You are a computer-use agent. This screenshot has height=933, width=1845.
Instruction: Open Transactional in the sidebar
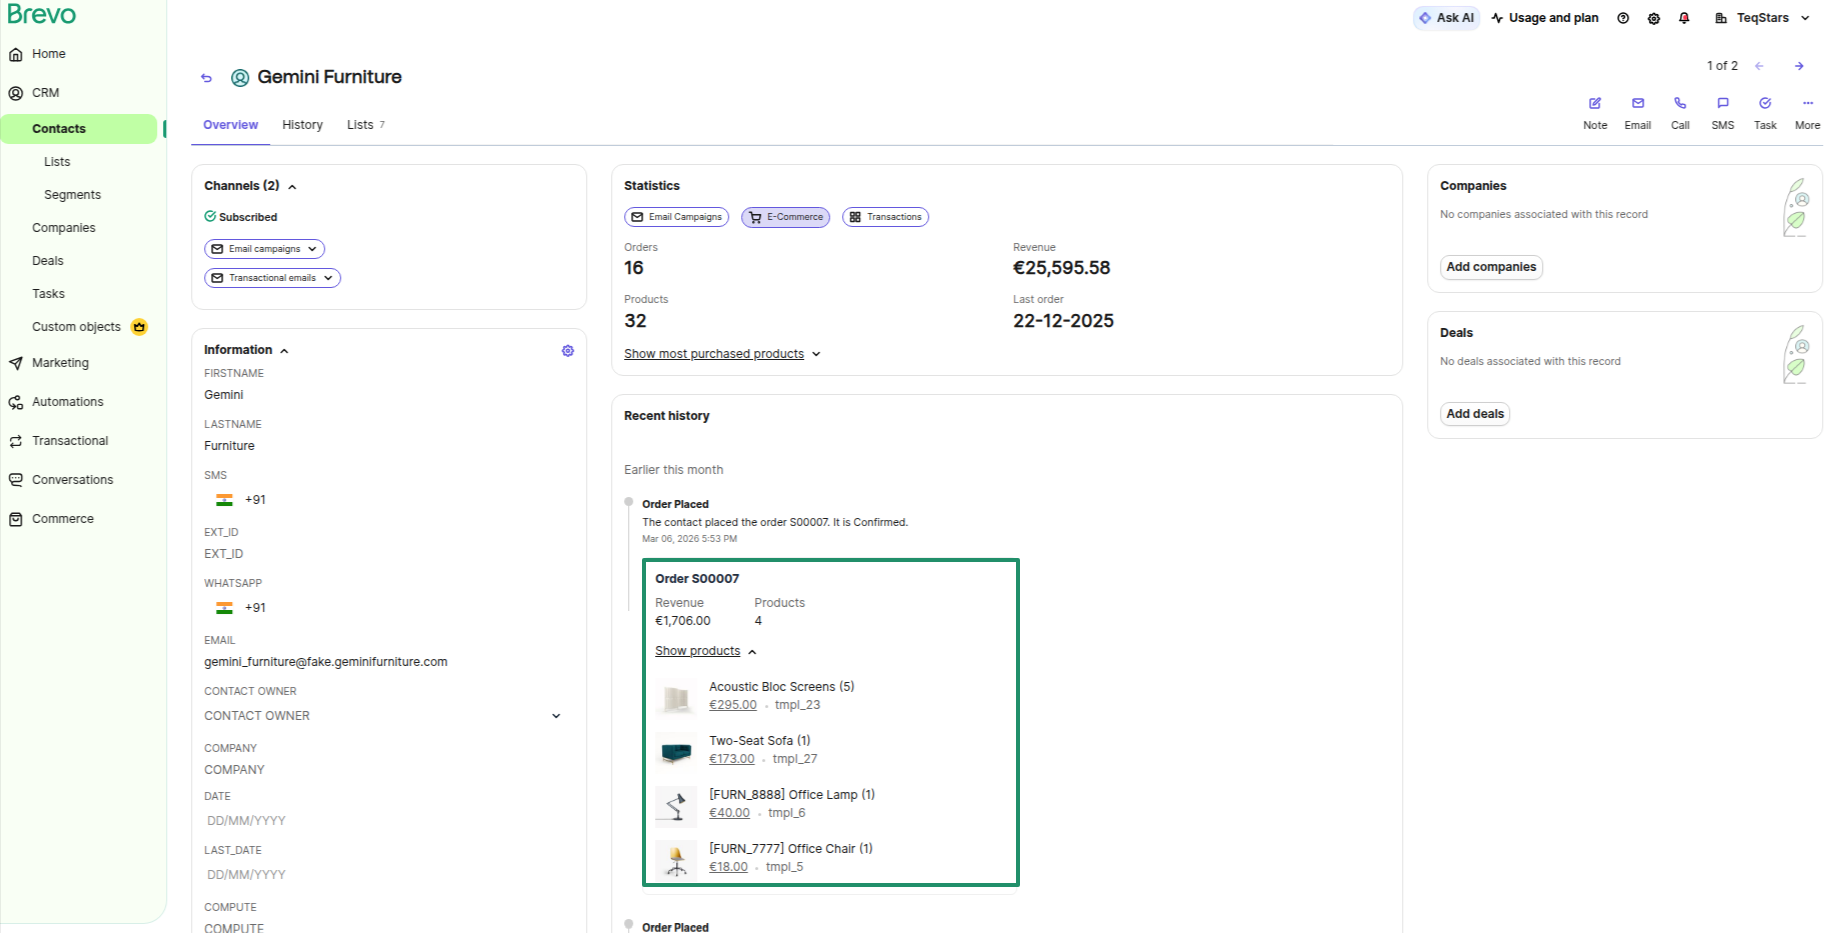click(70, 441)
